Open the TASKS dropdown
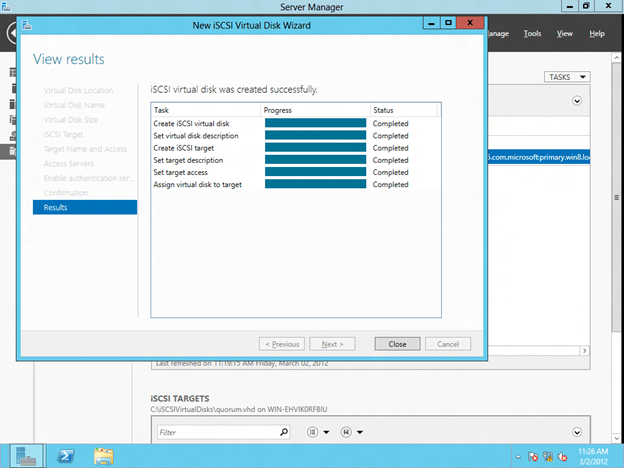Viewport: 624px width, 468px height. 567,77
